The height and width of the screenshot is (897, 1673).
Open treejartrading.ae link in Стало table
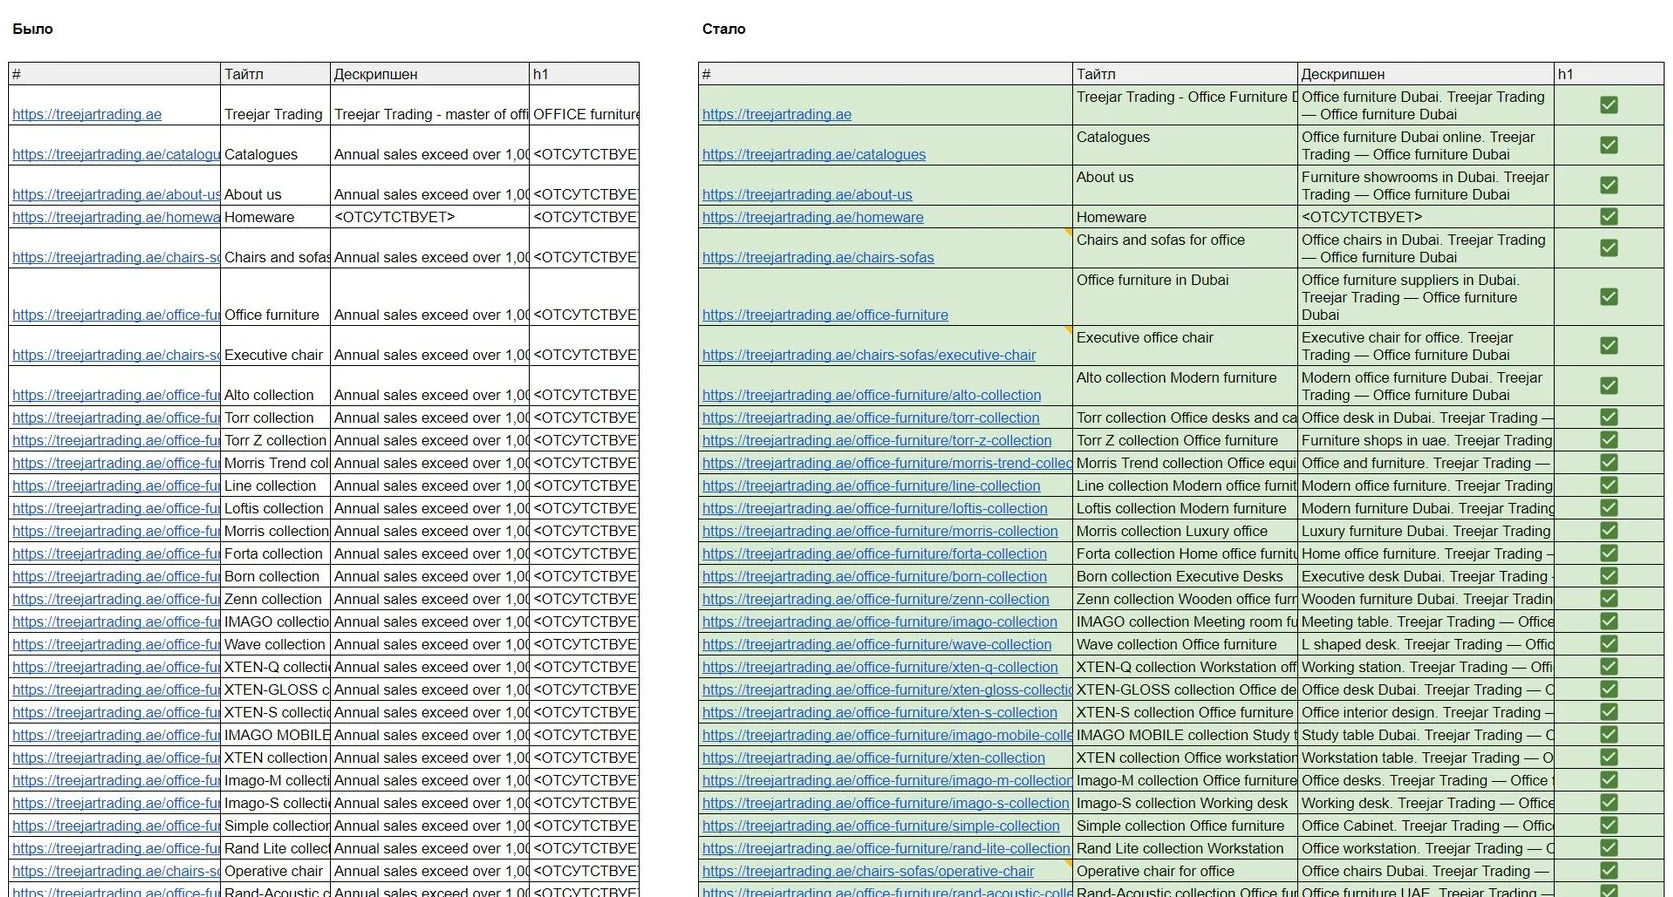777,114
